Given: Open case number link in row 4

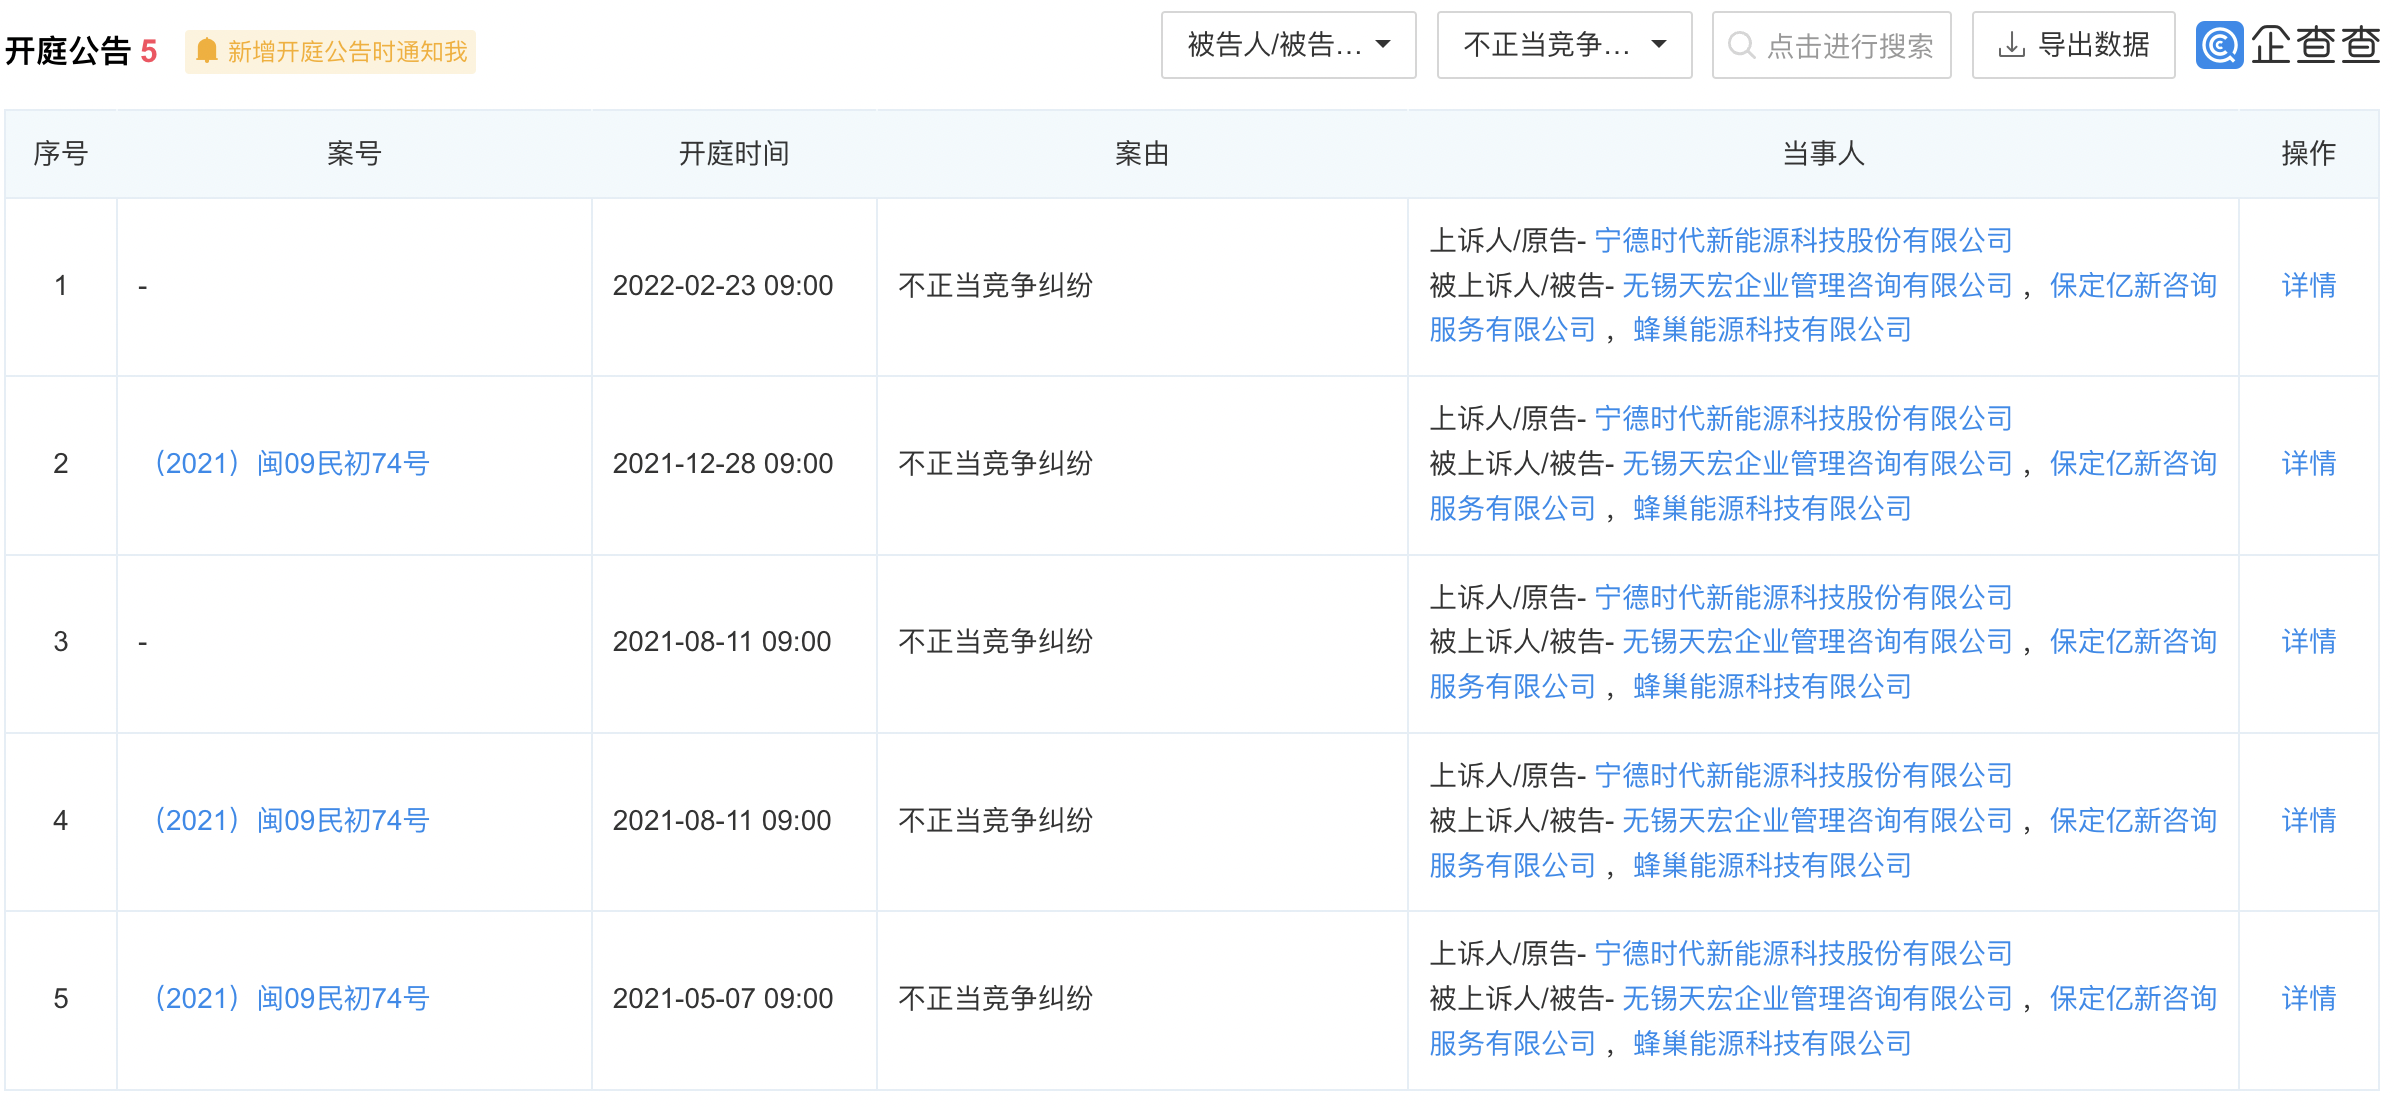Looking at the screenshot, I should pyautogui.click(x=291, y=821).
